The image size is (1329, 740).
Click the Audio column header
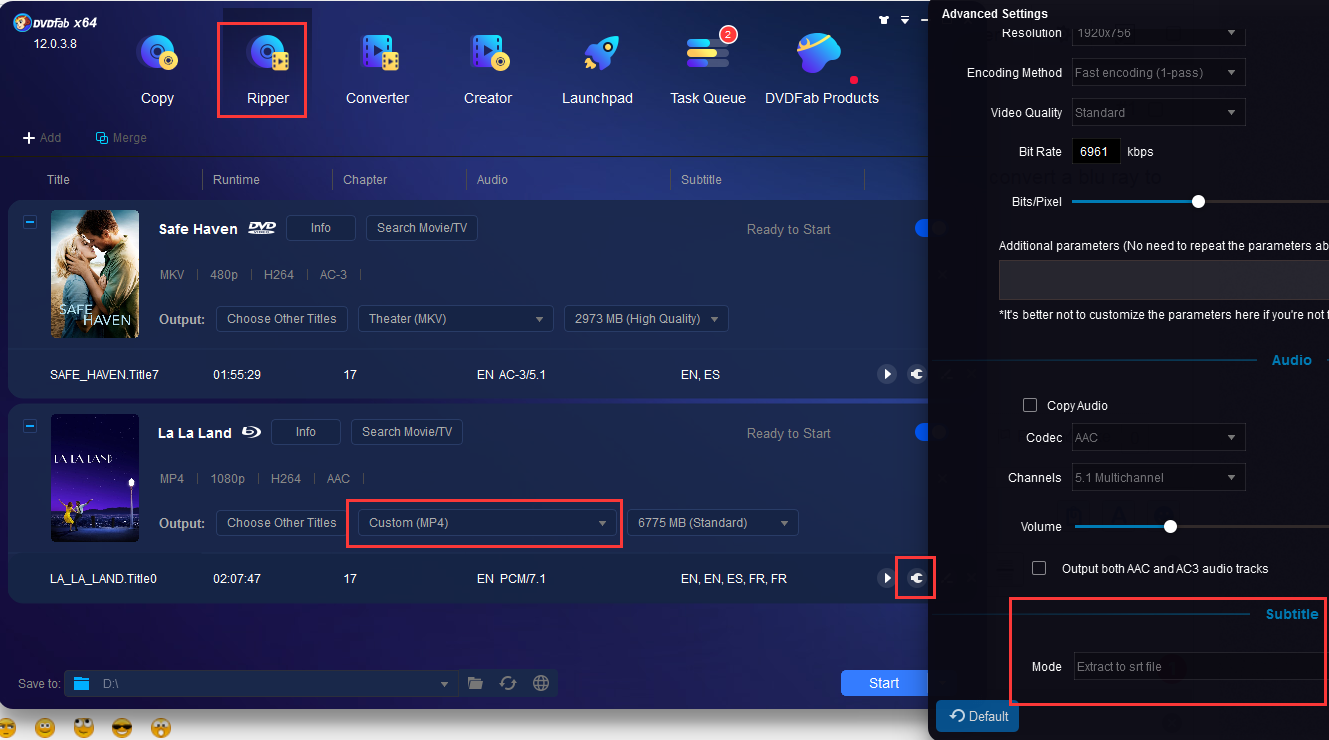(x=492, y=180)
